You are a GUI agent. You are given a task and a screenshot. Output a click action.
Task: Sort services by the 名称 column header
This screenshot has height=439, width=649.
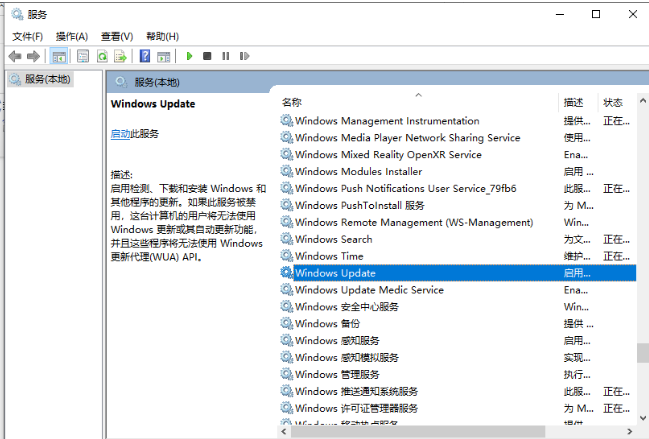point(292,102)
